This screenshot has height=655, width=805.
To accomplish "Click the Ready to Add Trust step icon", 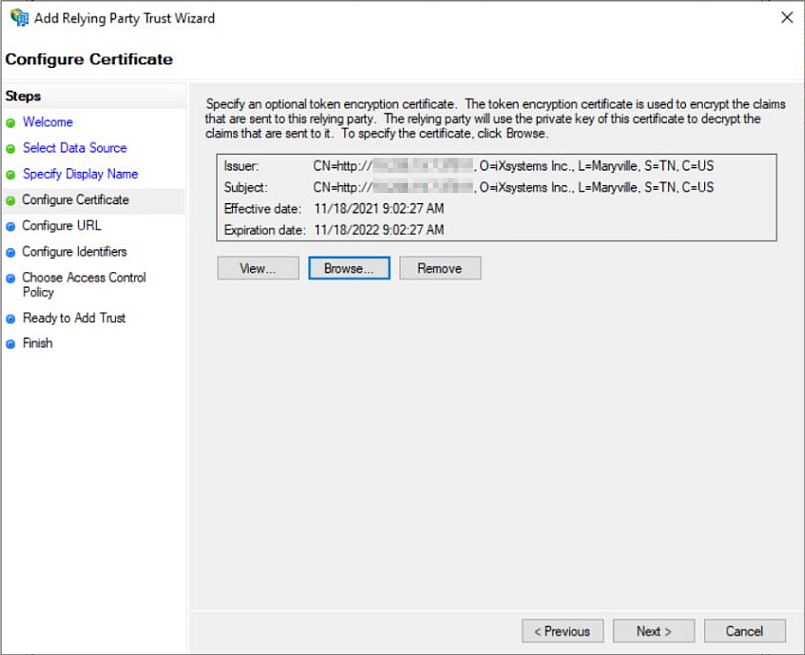I will (x=13, y=318).
